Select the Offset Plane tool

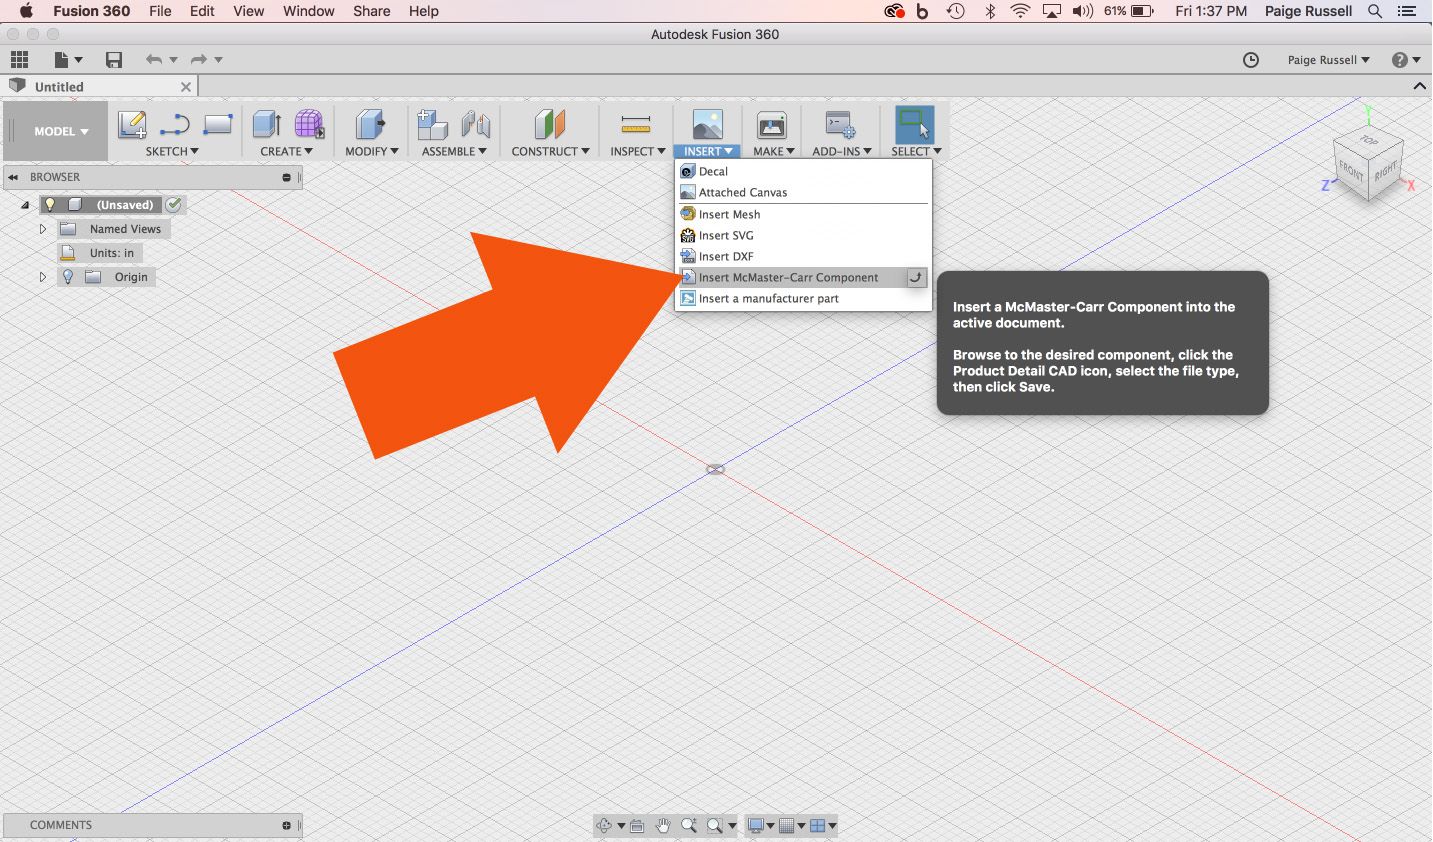[x=550, y=125]
